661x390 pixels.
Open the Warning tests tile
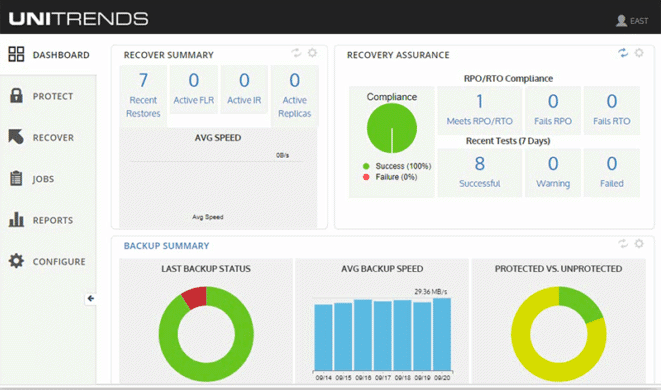tap(553, 173)
